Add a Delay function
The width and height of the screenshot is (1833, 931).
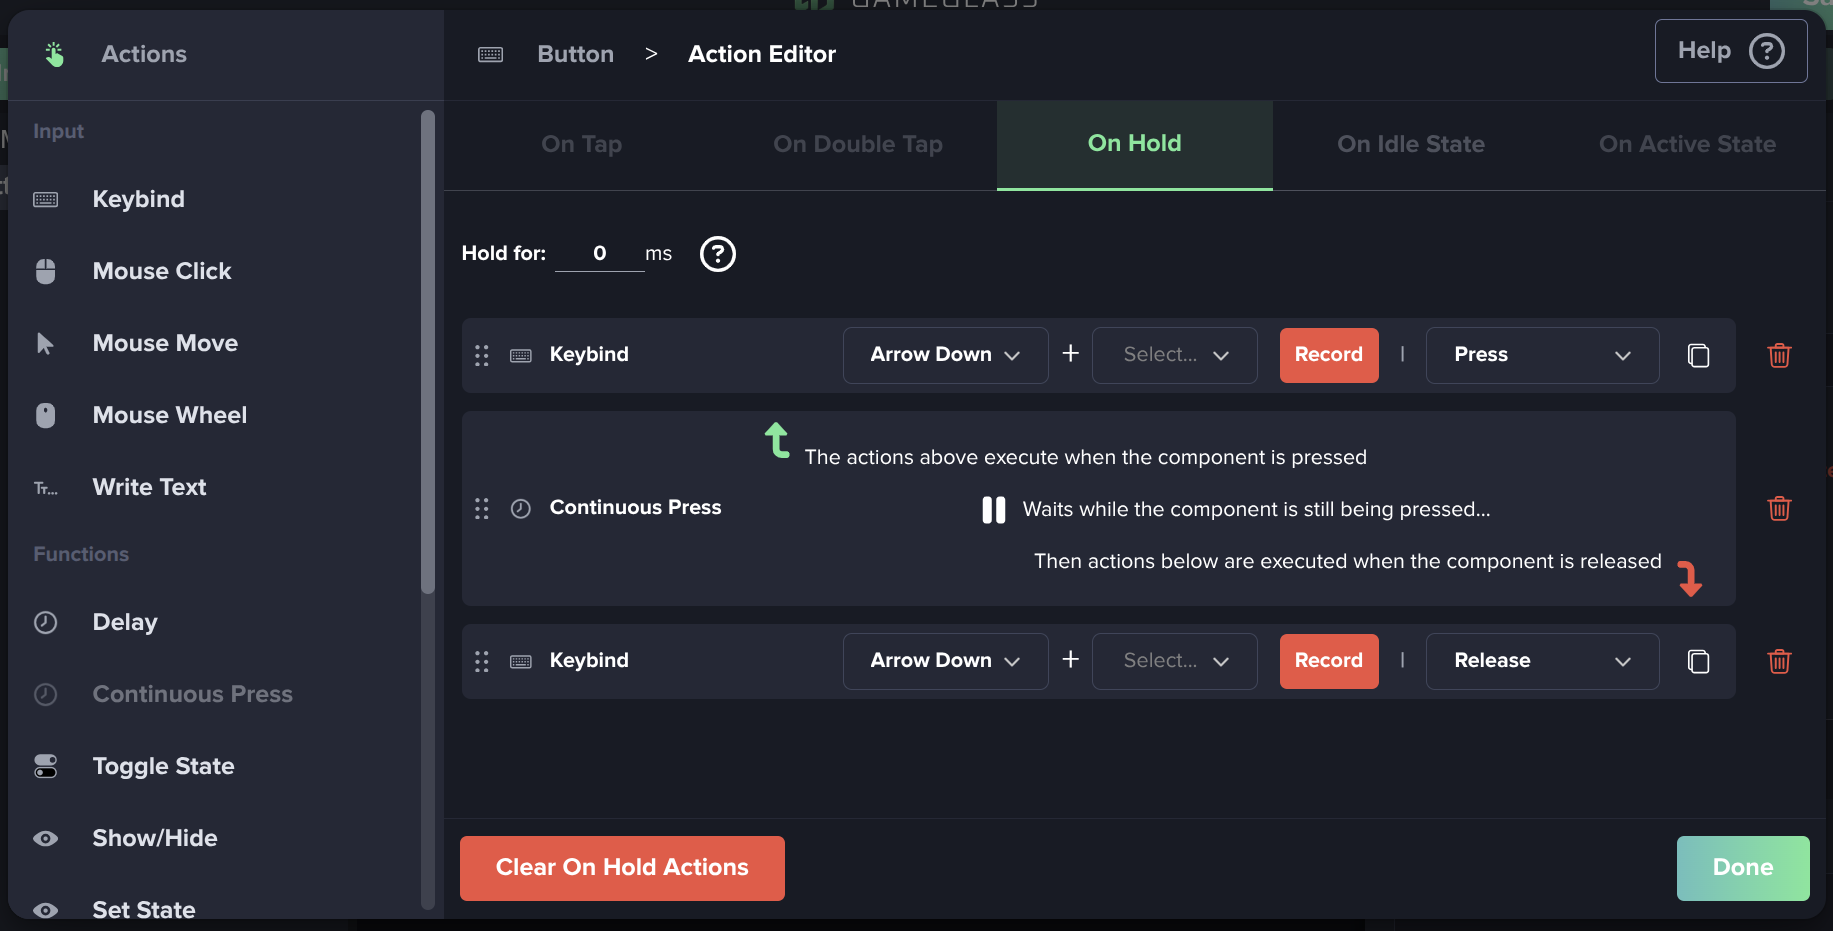click(125, 622)
